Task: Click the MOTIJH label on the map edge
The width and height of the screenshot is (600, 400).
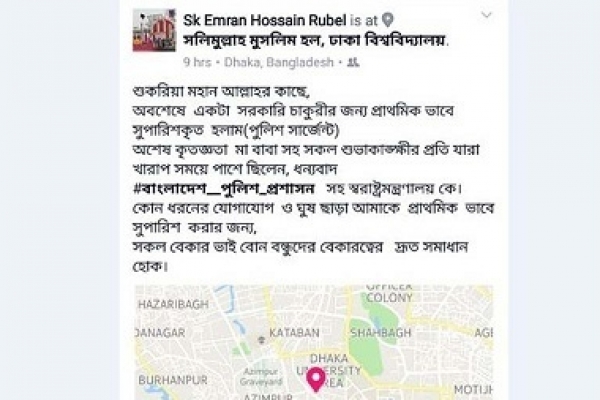Action: pyautogui.click(x=473, y=390)
